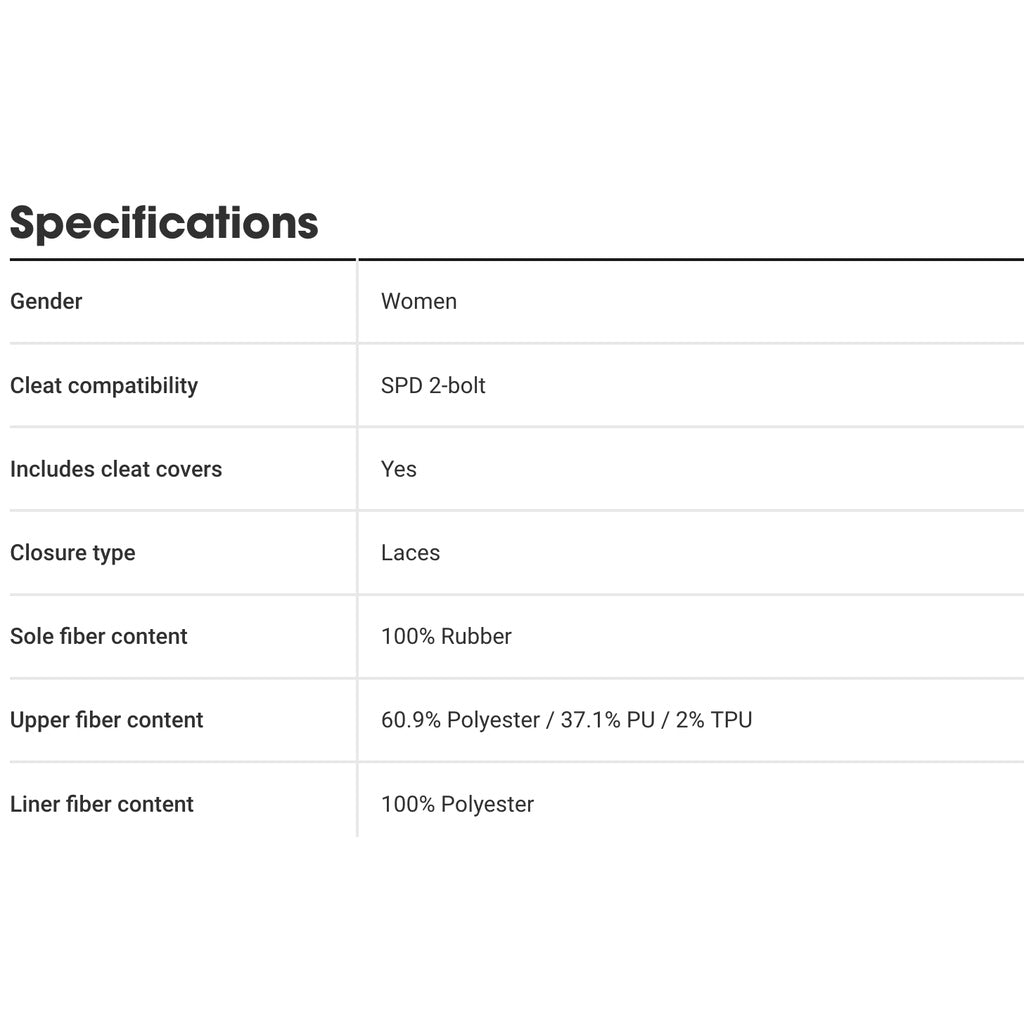Click the Women value in Gender row

[x=418, y=301]
